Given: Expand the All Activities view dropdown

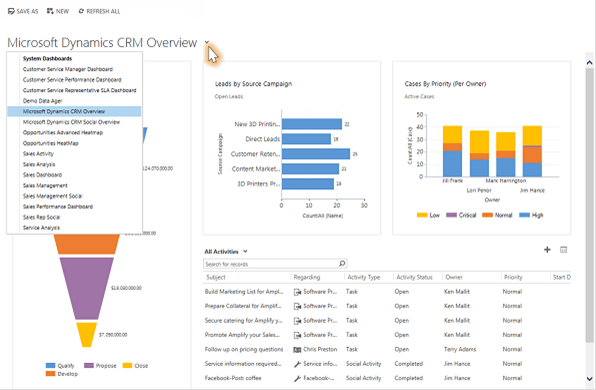Looking at the screenshot, I should 245,251.
